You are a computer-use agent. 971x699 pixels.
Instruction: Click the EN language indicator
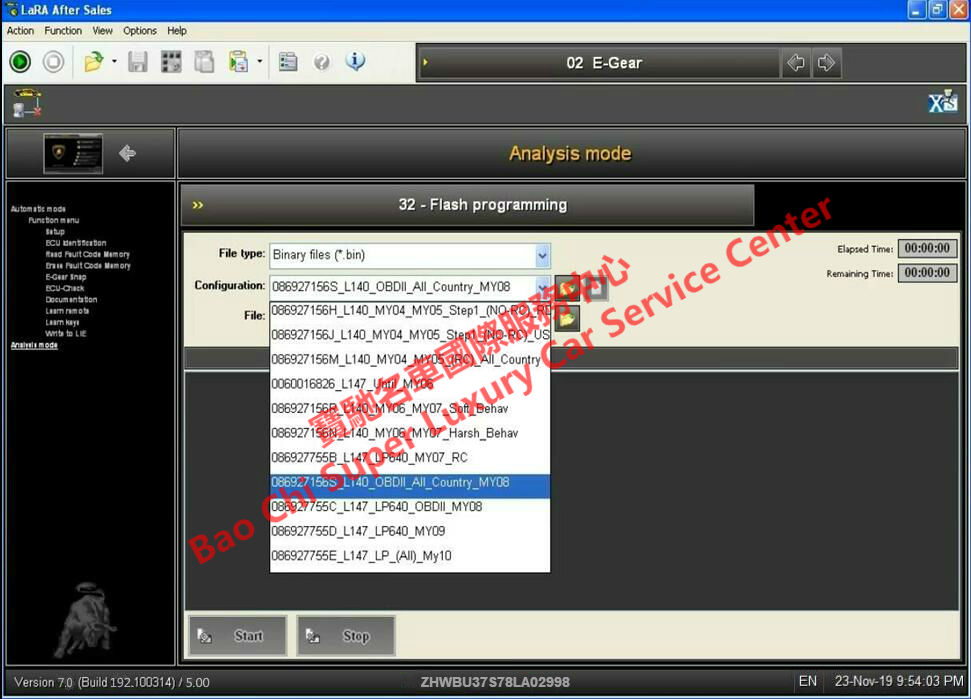point(808,682)
